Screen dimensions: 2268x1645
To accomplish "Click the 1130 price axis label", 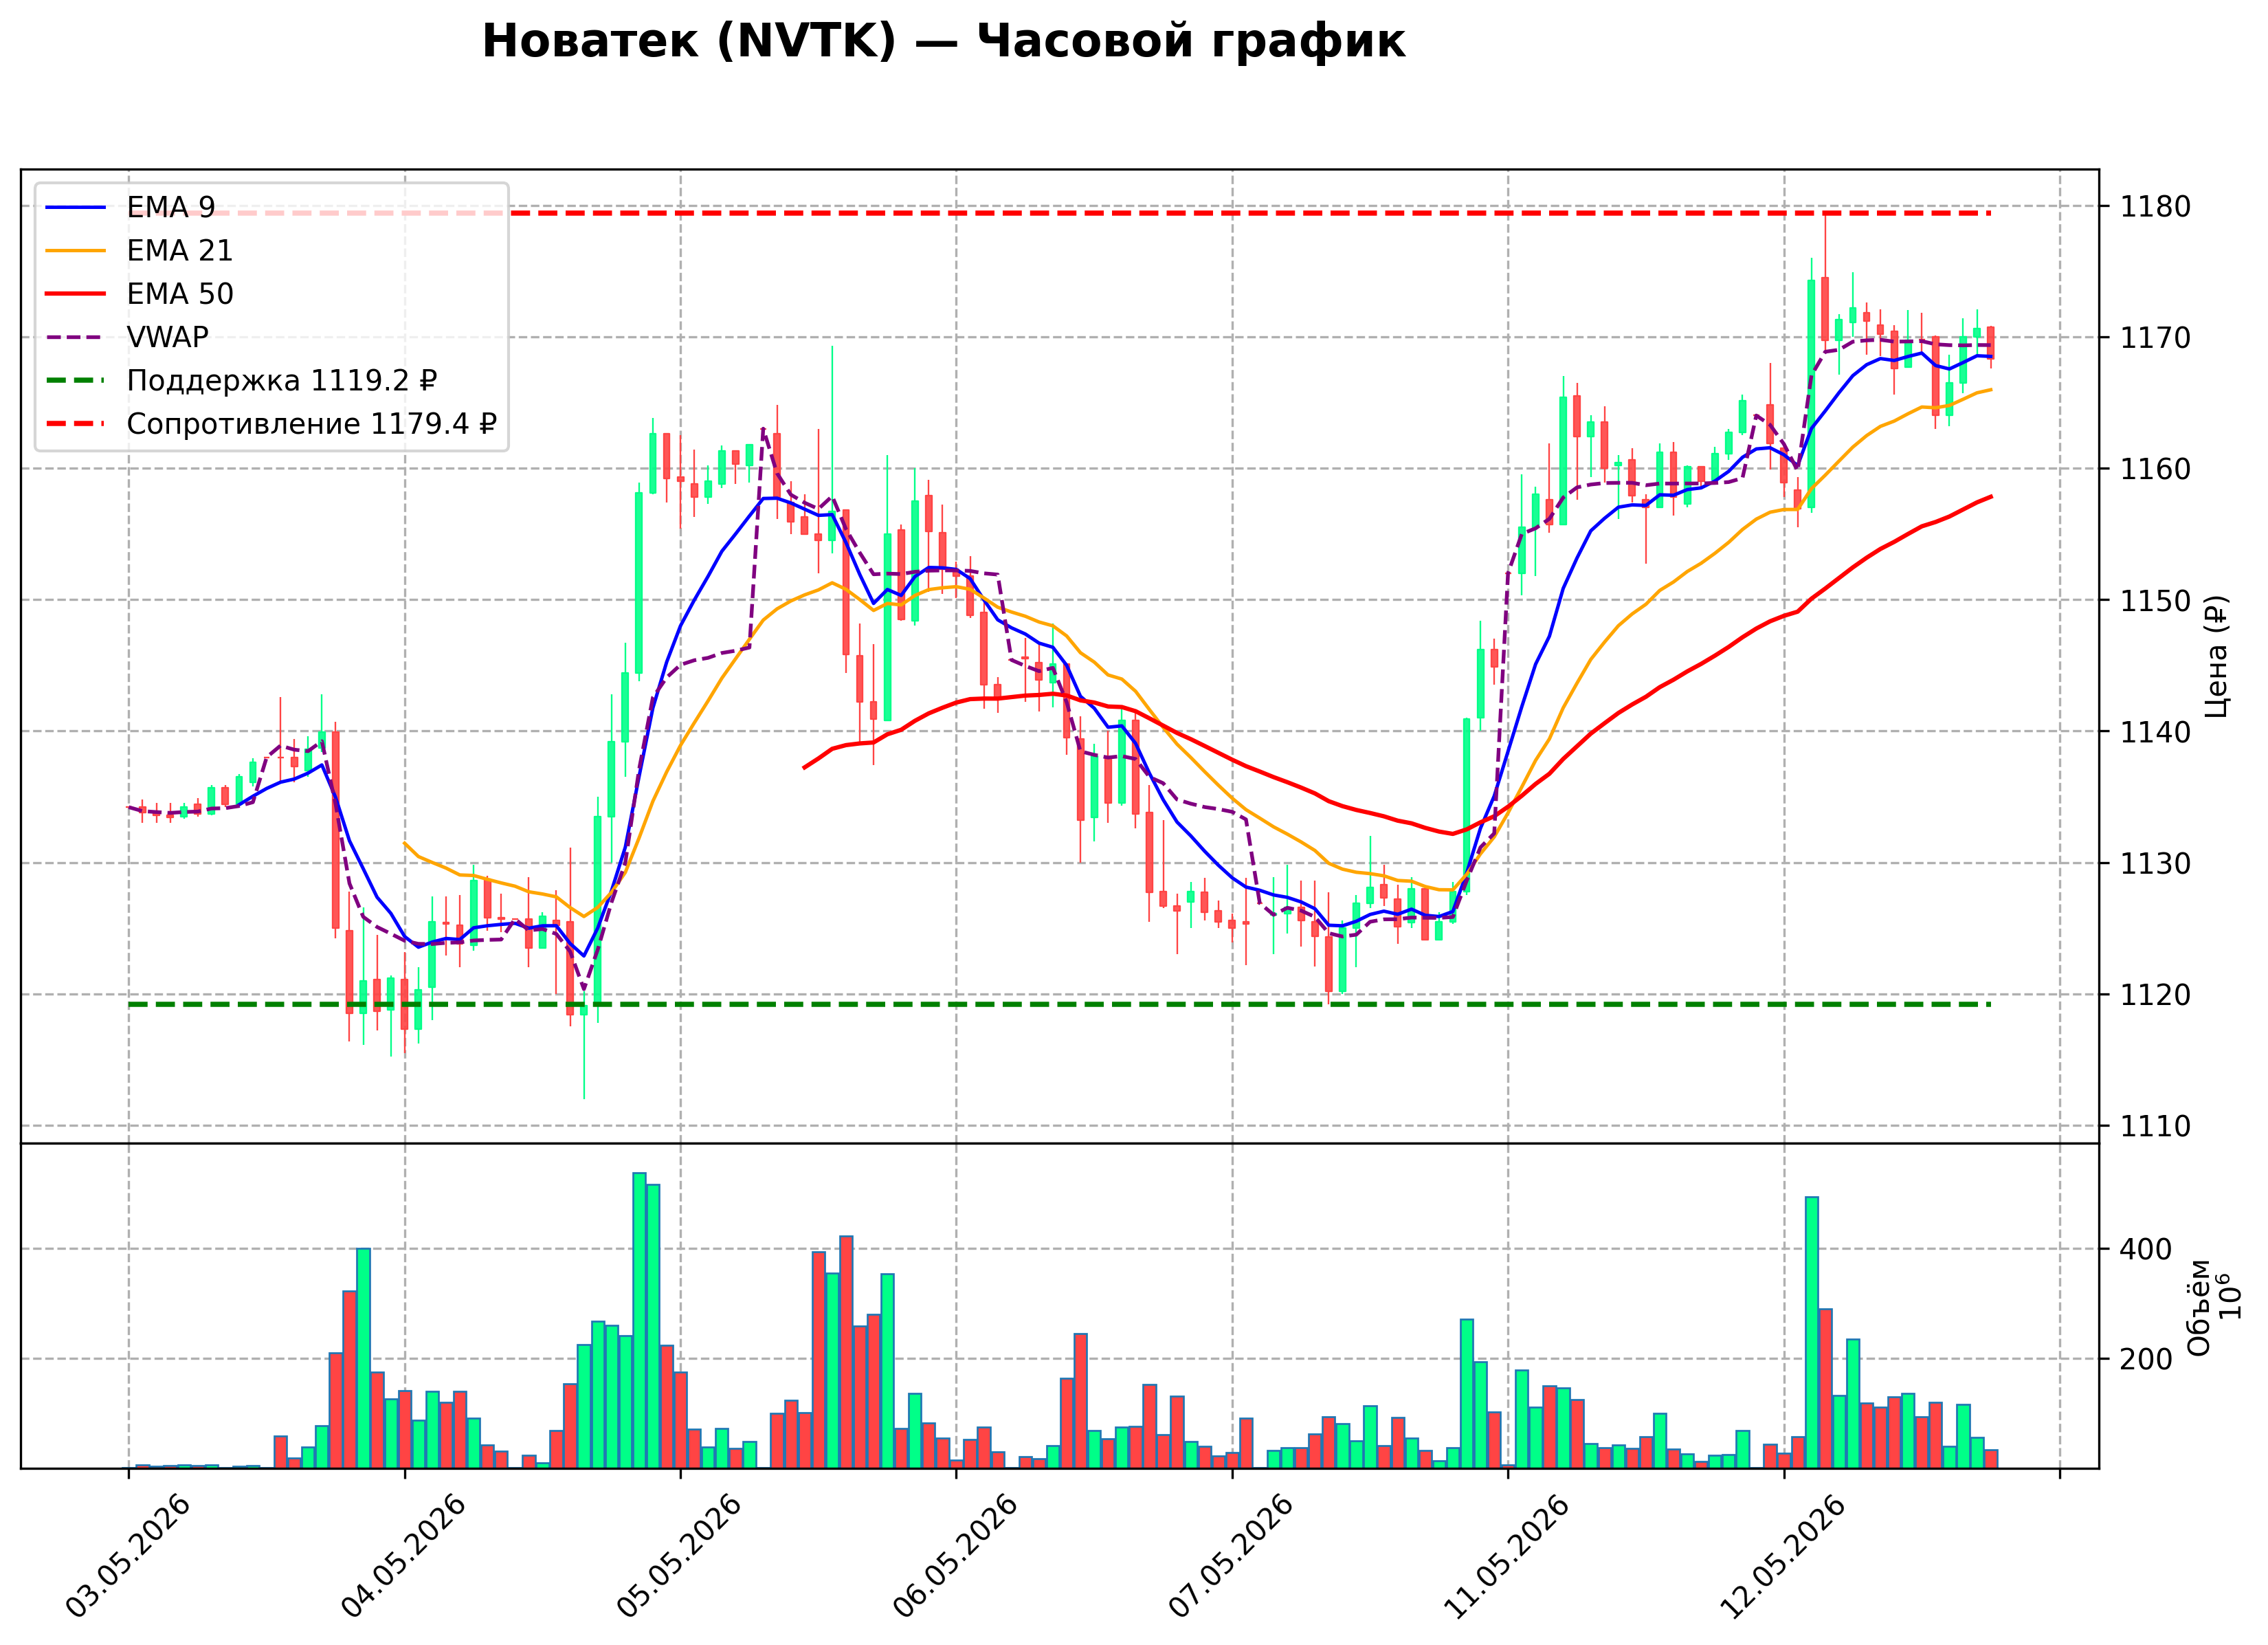I will click(2155, 863).
